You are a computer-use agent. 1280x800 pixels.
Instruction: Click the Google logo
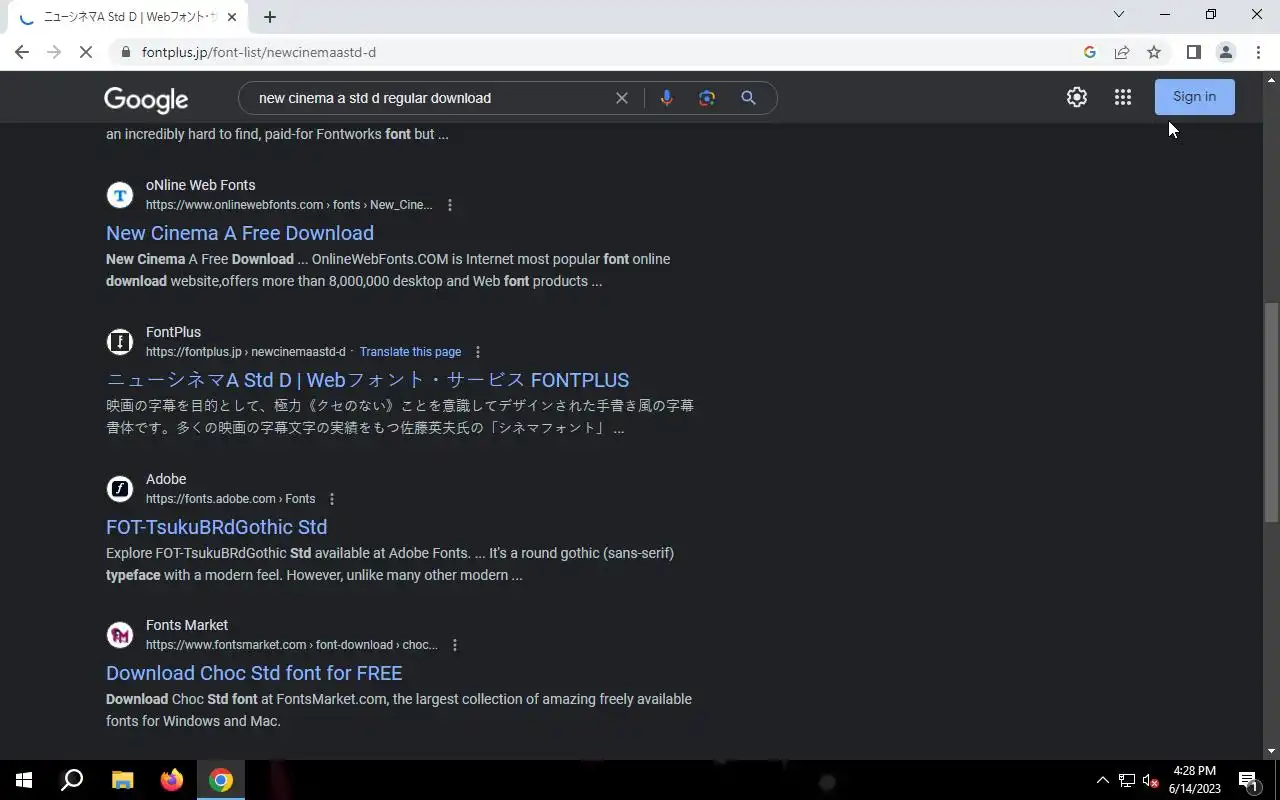coord(146,99)
